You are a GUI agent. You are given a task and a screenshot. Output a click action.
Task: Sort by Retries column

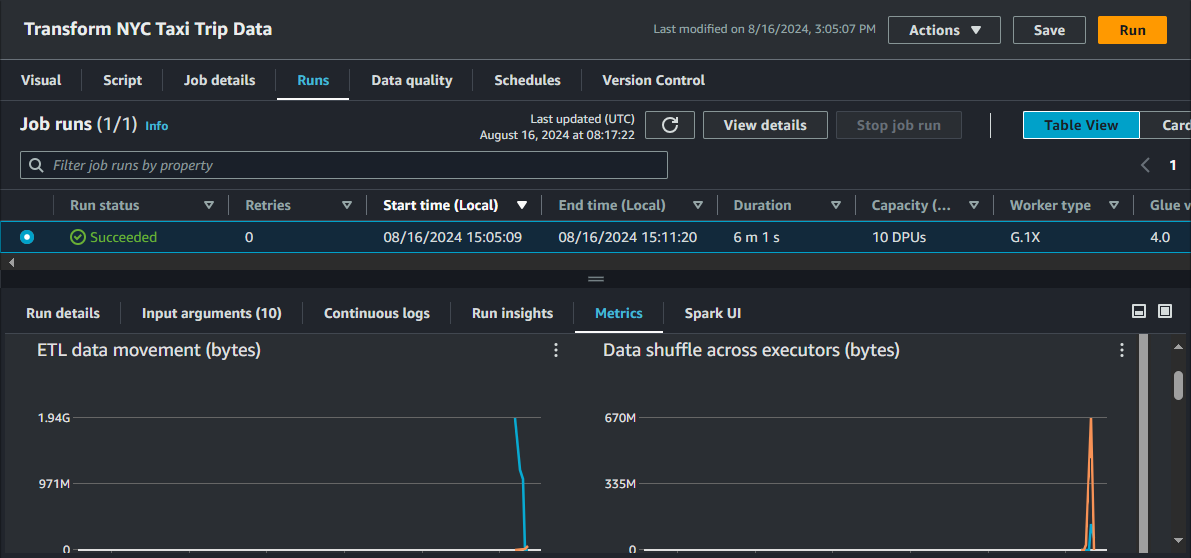tap(347, 206)
